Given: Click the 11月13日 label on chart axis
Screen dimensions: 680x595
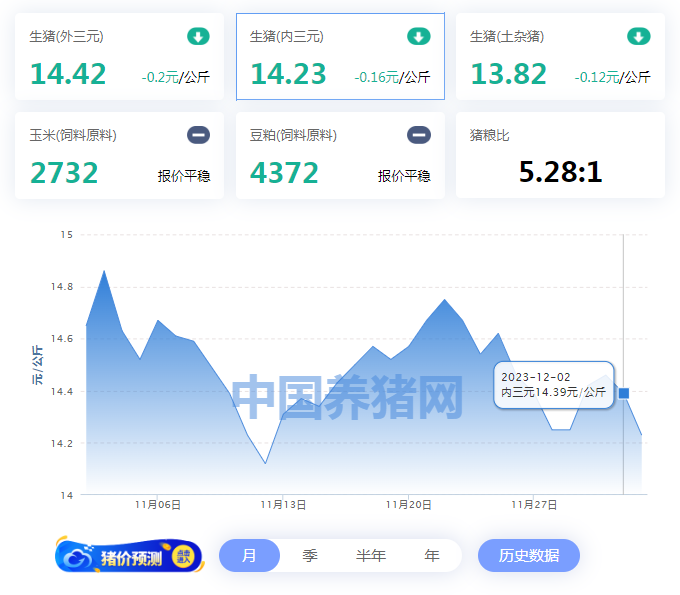Looking at the screenshot, I should [x=283, y=505].
